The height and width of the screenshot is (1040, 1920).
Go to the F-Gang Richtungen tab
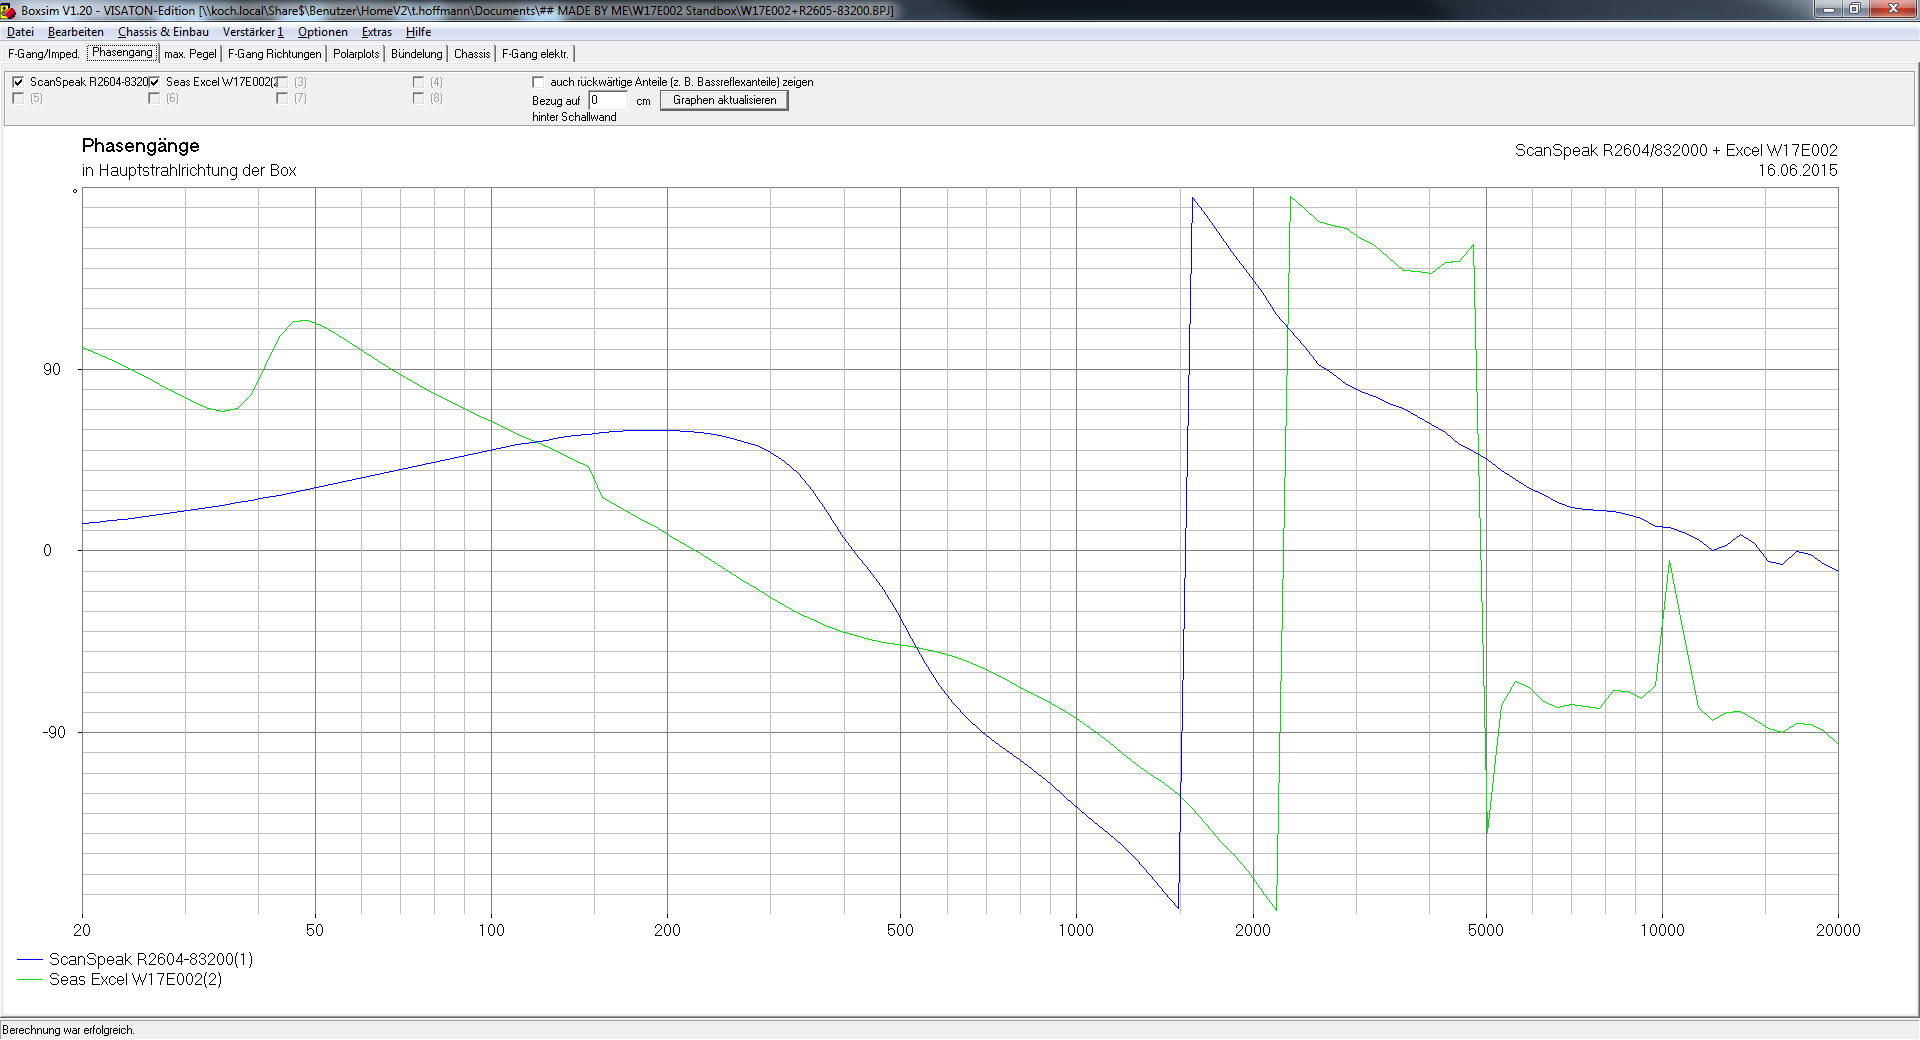274,54
